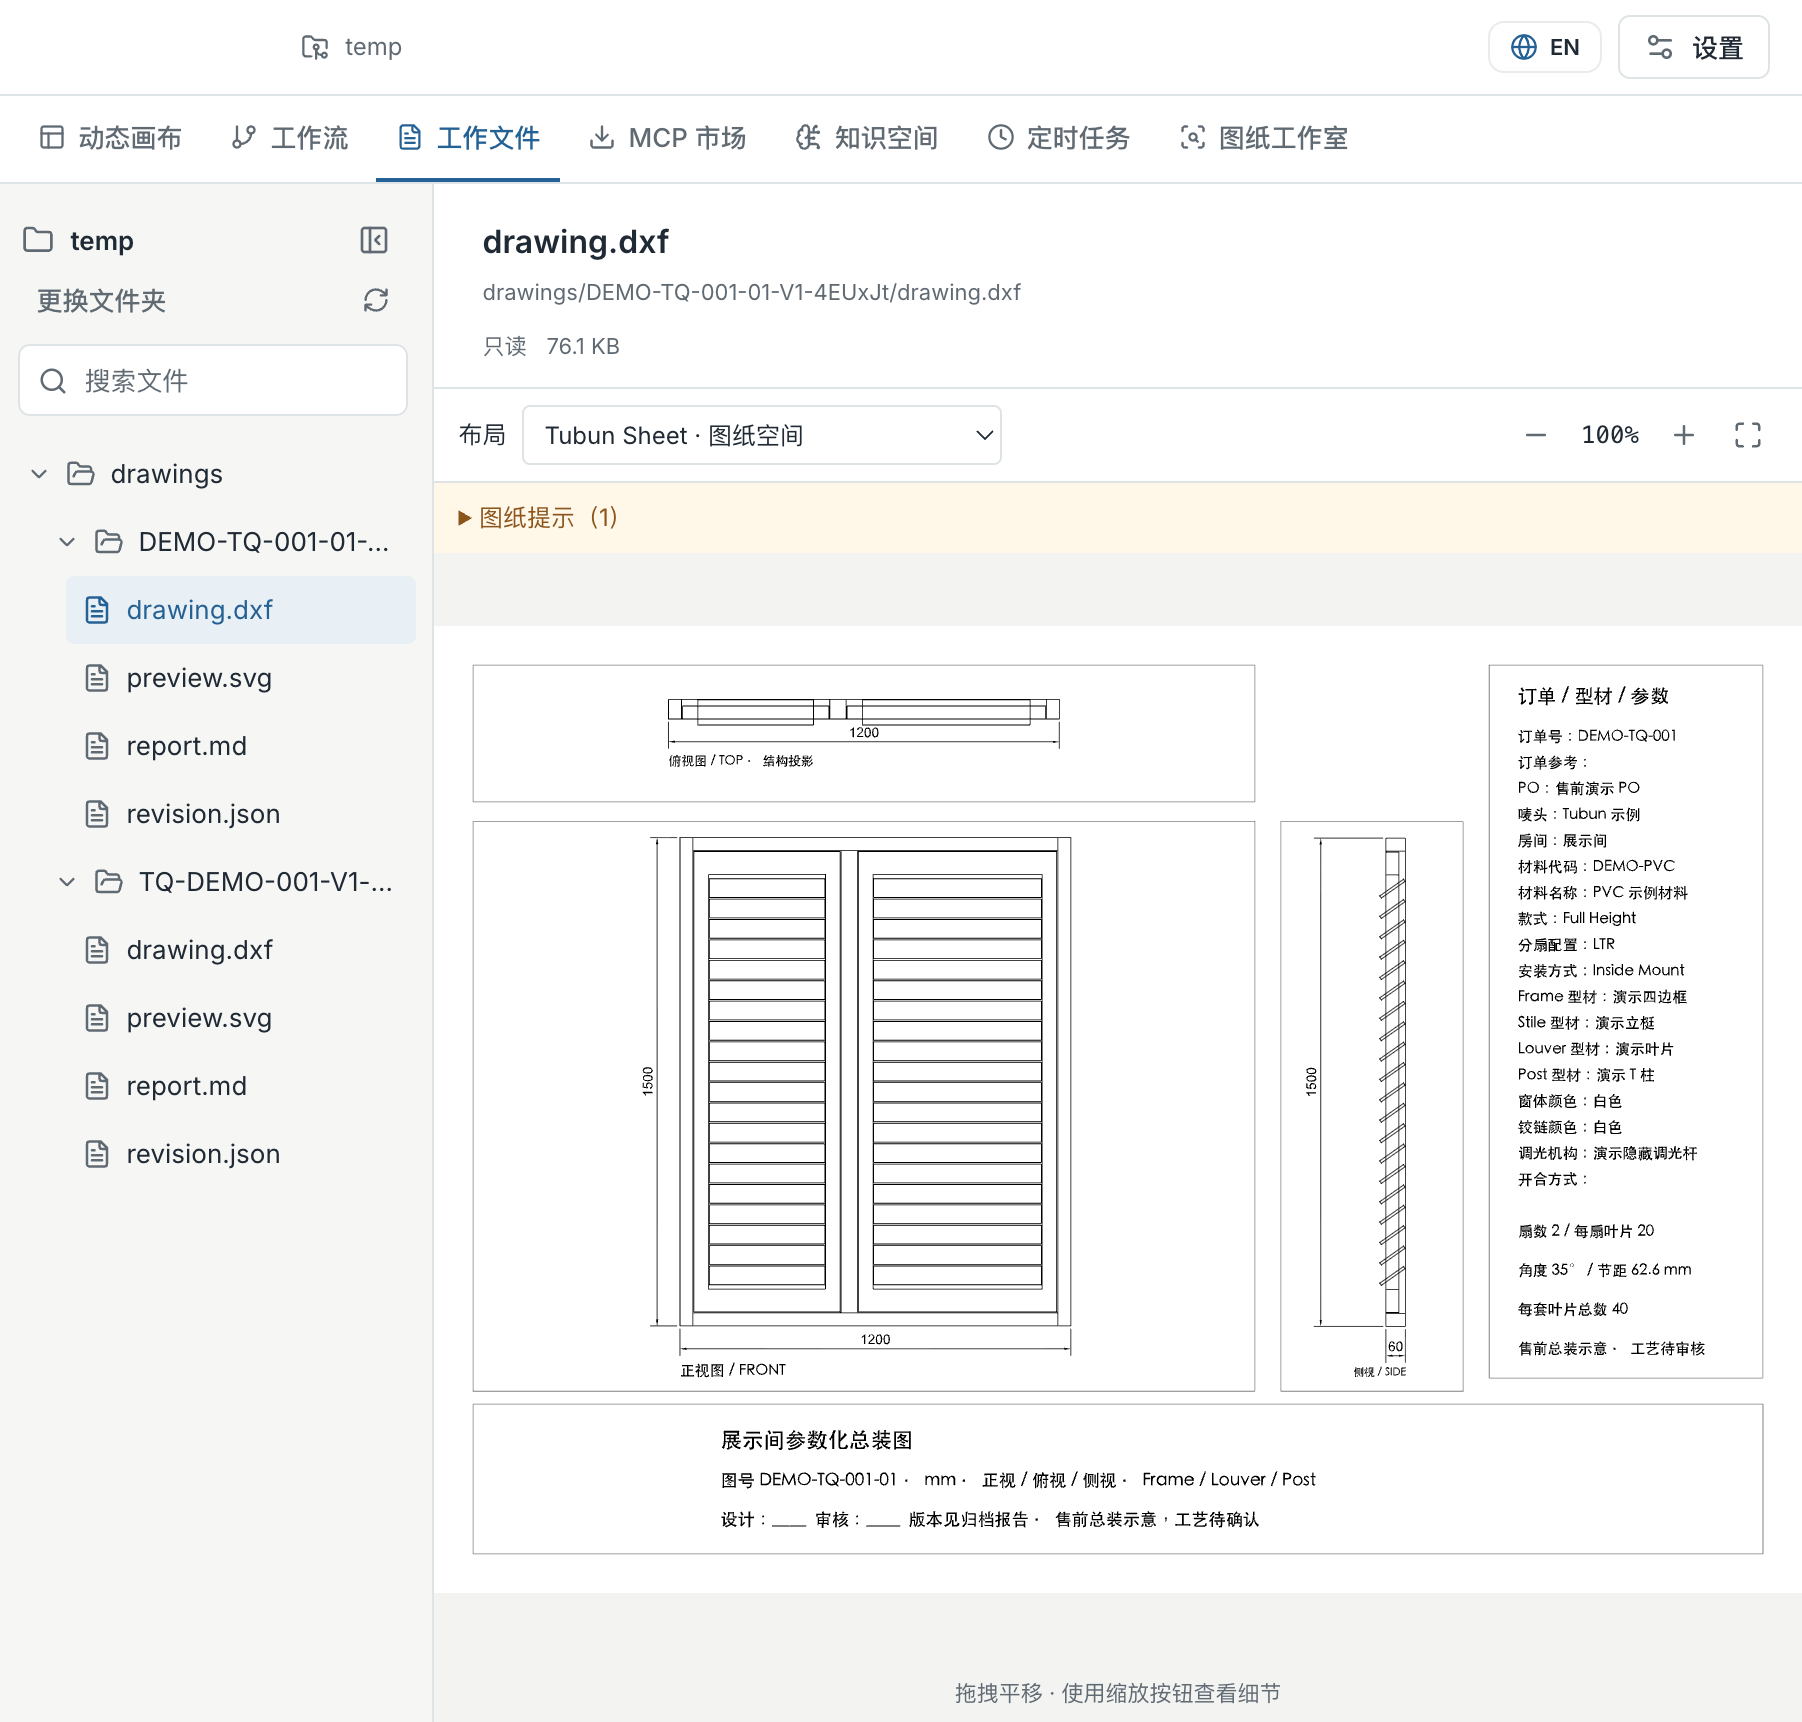This screenshot has width=1802, height=1722.
Task: Open the 布局 Tubun Sheet dropdown
Action: point(762,435)
